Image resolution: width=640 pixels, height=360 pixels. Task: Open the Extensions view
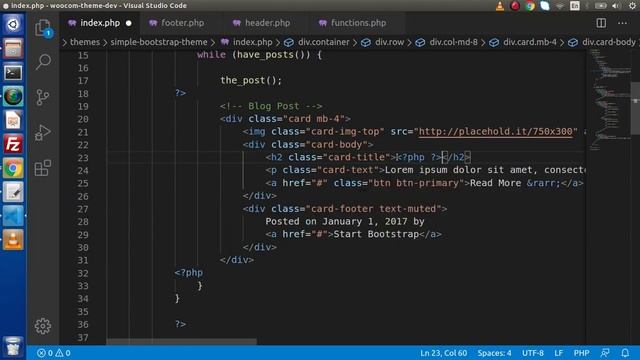coord(43,167)
